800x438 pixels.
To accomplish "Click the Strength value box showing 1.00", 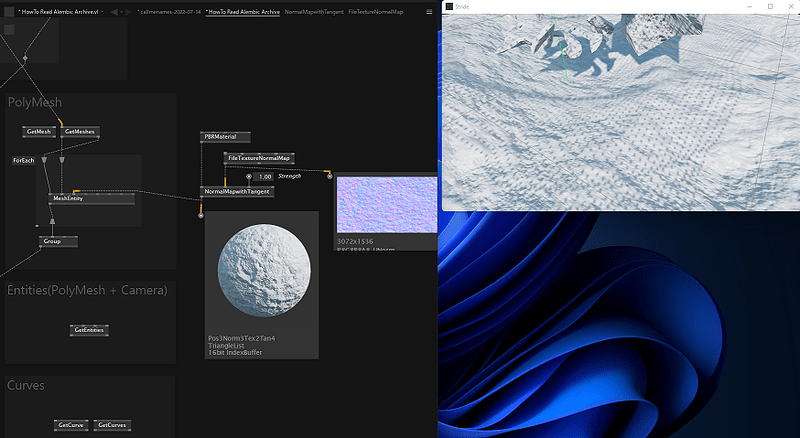I will (263, 177).
